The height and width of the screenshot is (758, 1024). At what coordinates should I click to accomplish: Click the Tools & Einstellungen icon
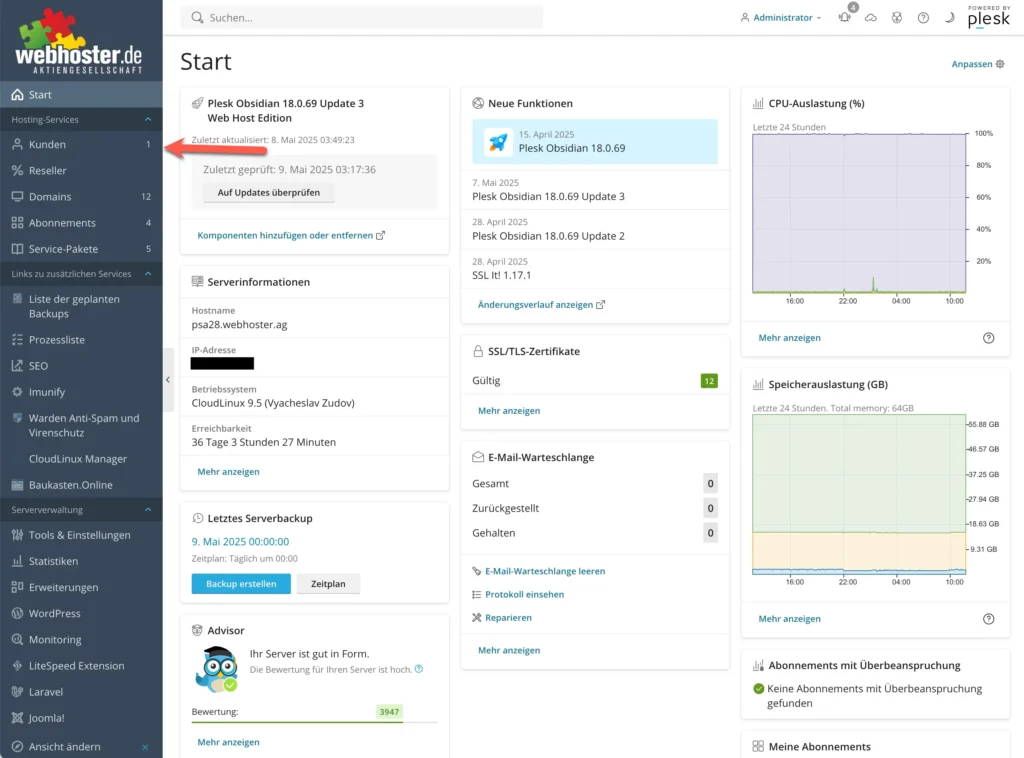pyautogui.click(x=17, y=535)
